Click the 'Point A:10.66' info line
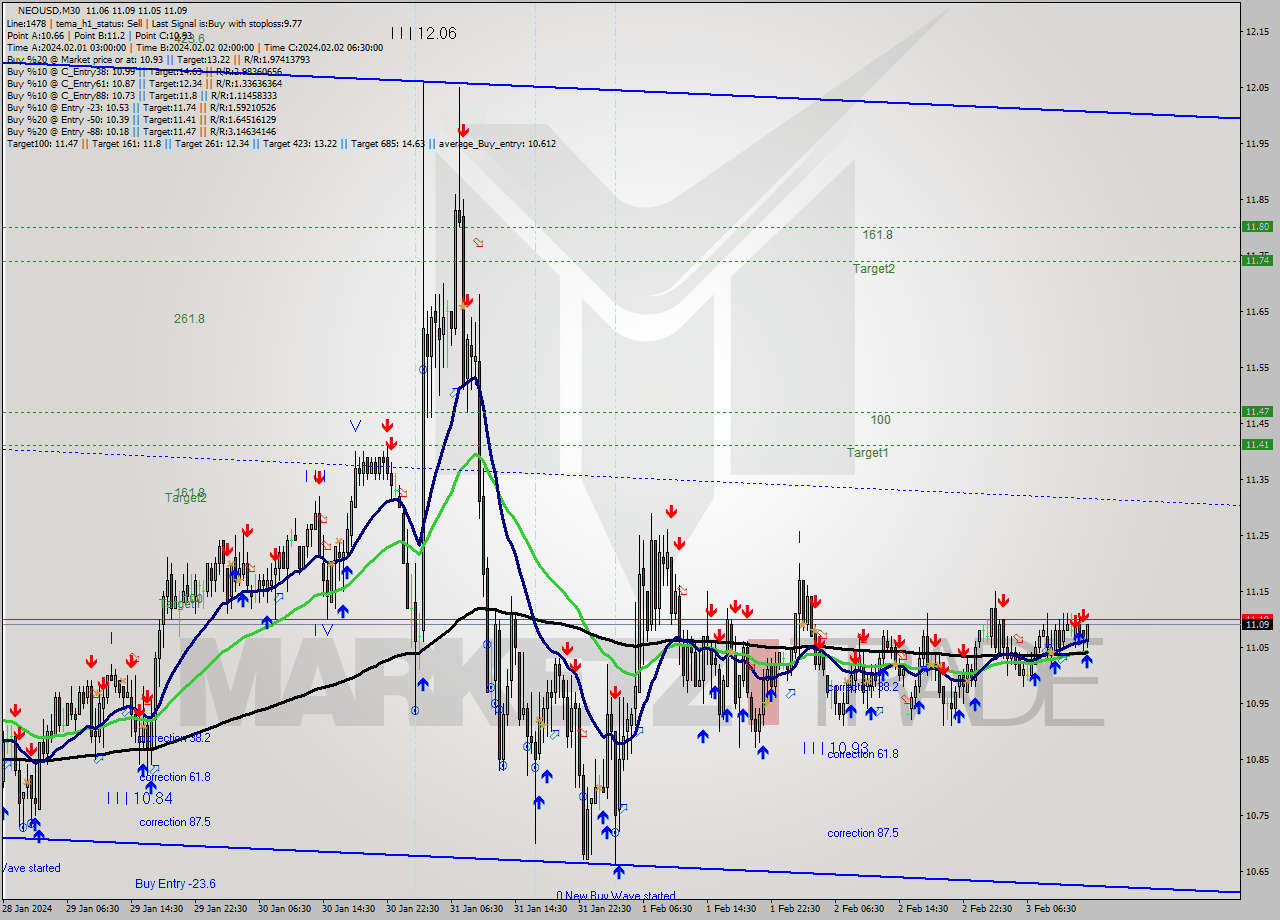1280x920 pixels. (99, 35)
